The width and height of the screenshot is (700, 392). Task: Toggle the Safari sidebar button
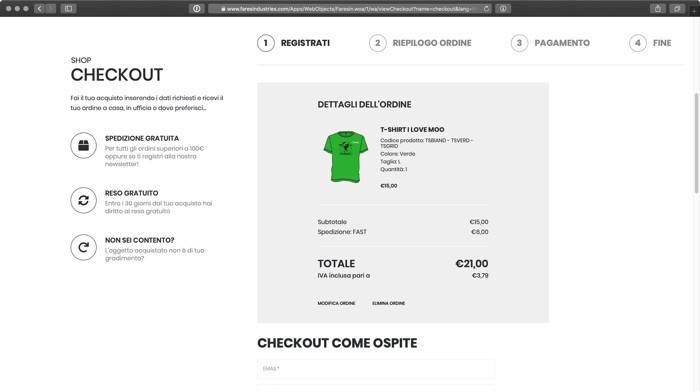(x=68, y=8)
